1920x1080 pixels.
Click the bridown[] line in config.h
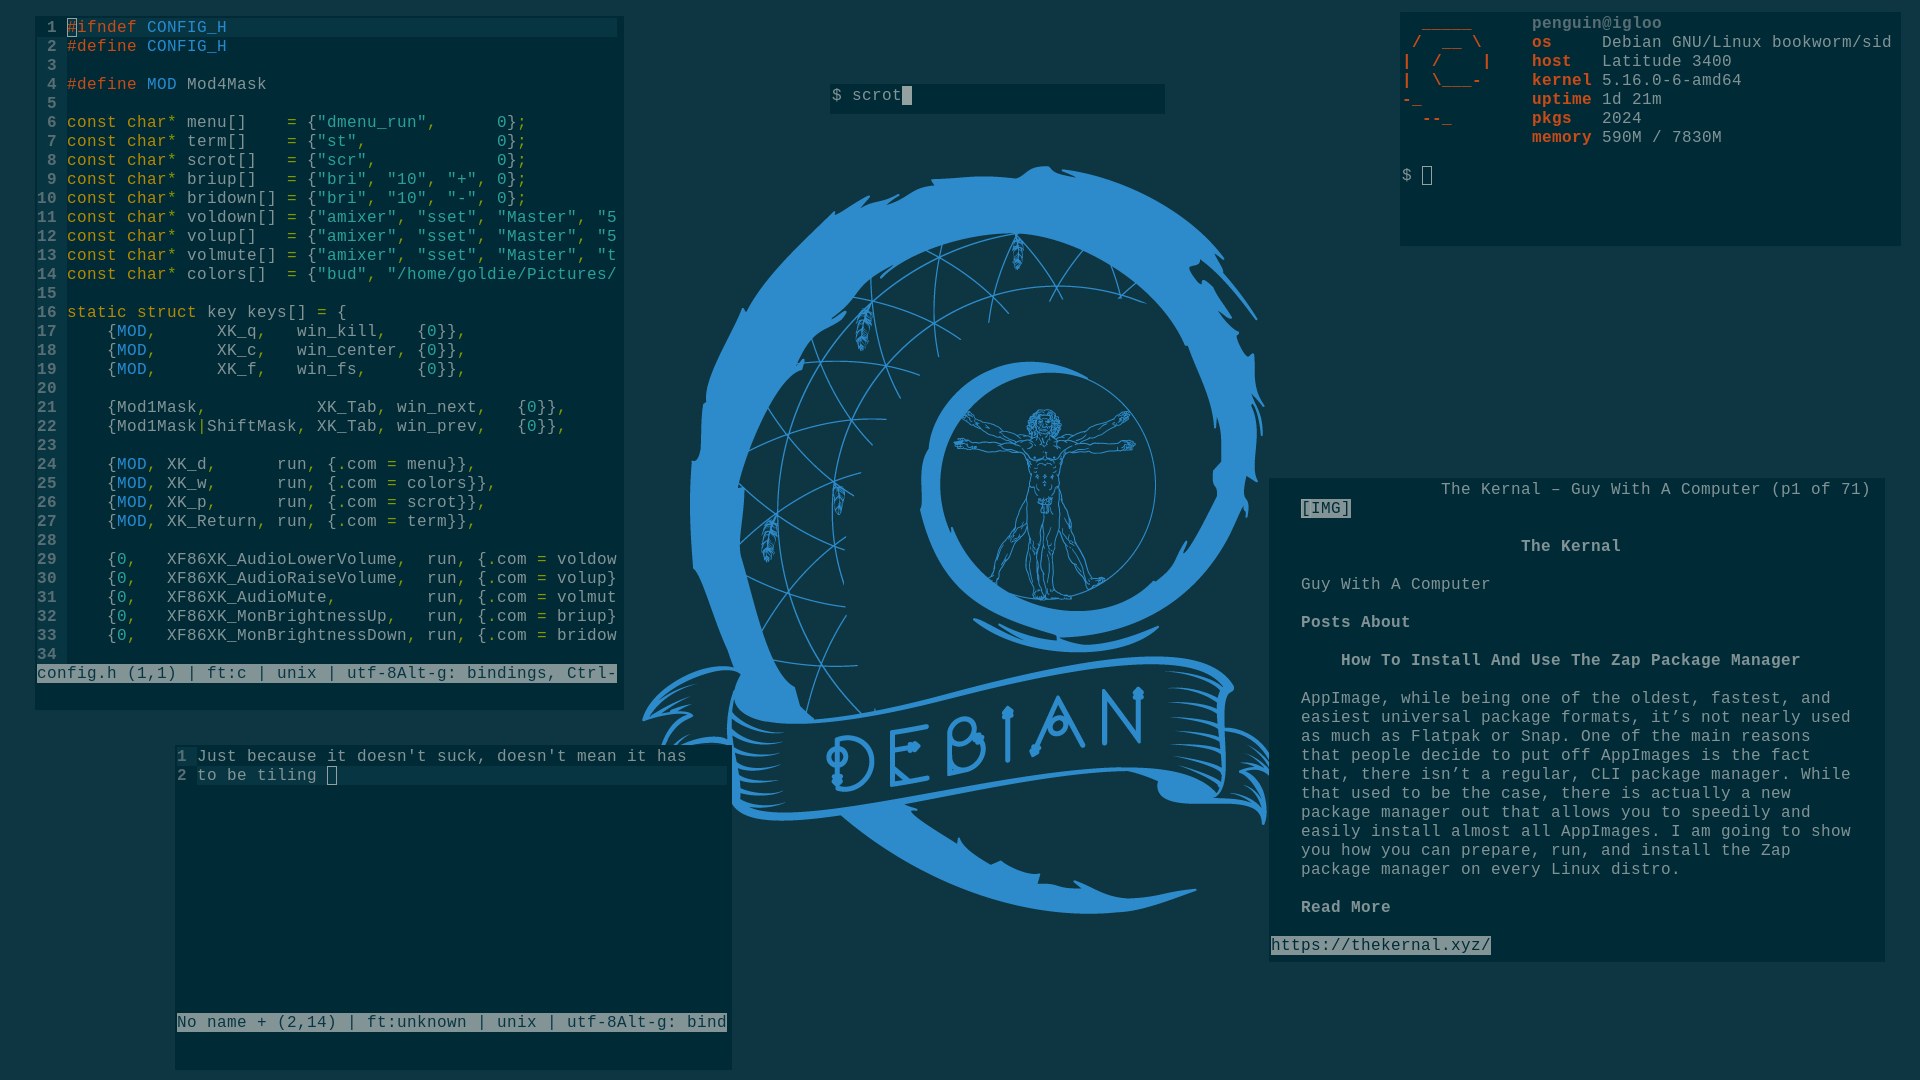click(297, 199)
